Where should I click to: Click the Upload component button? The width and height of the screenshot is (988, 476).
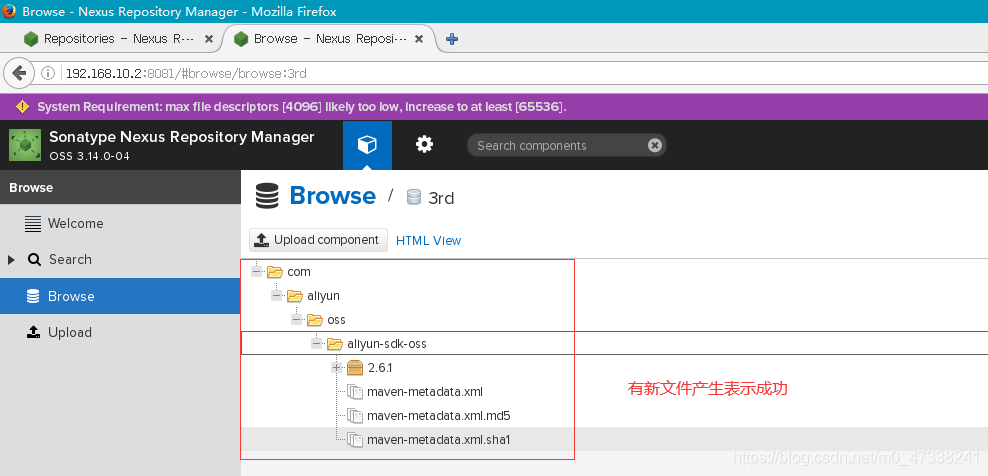[319, 240]
